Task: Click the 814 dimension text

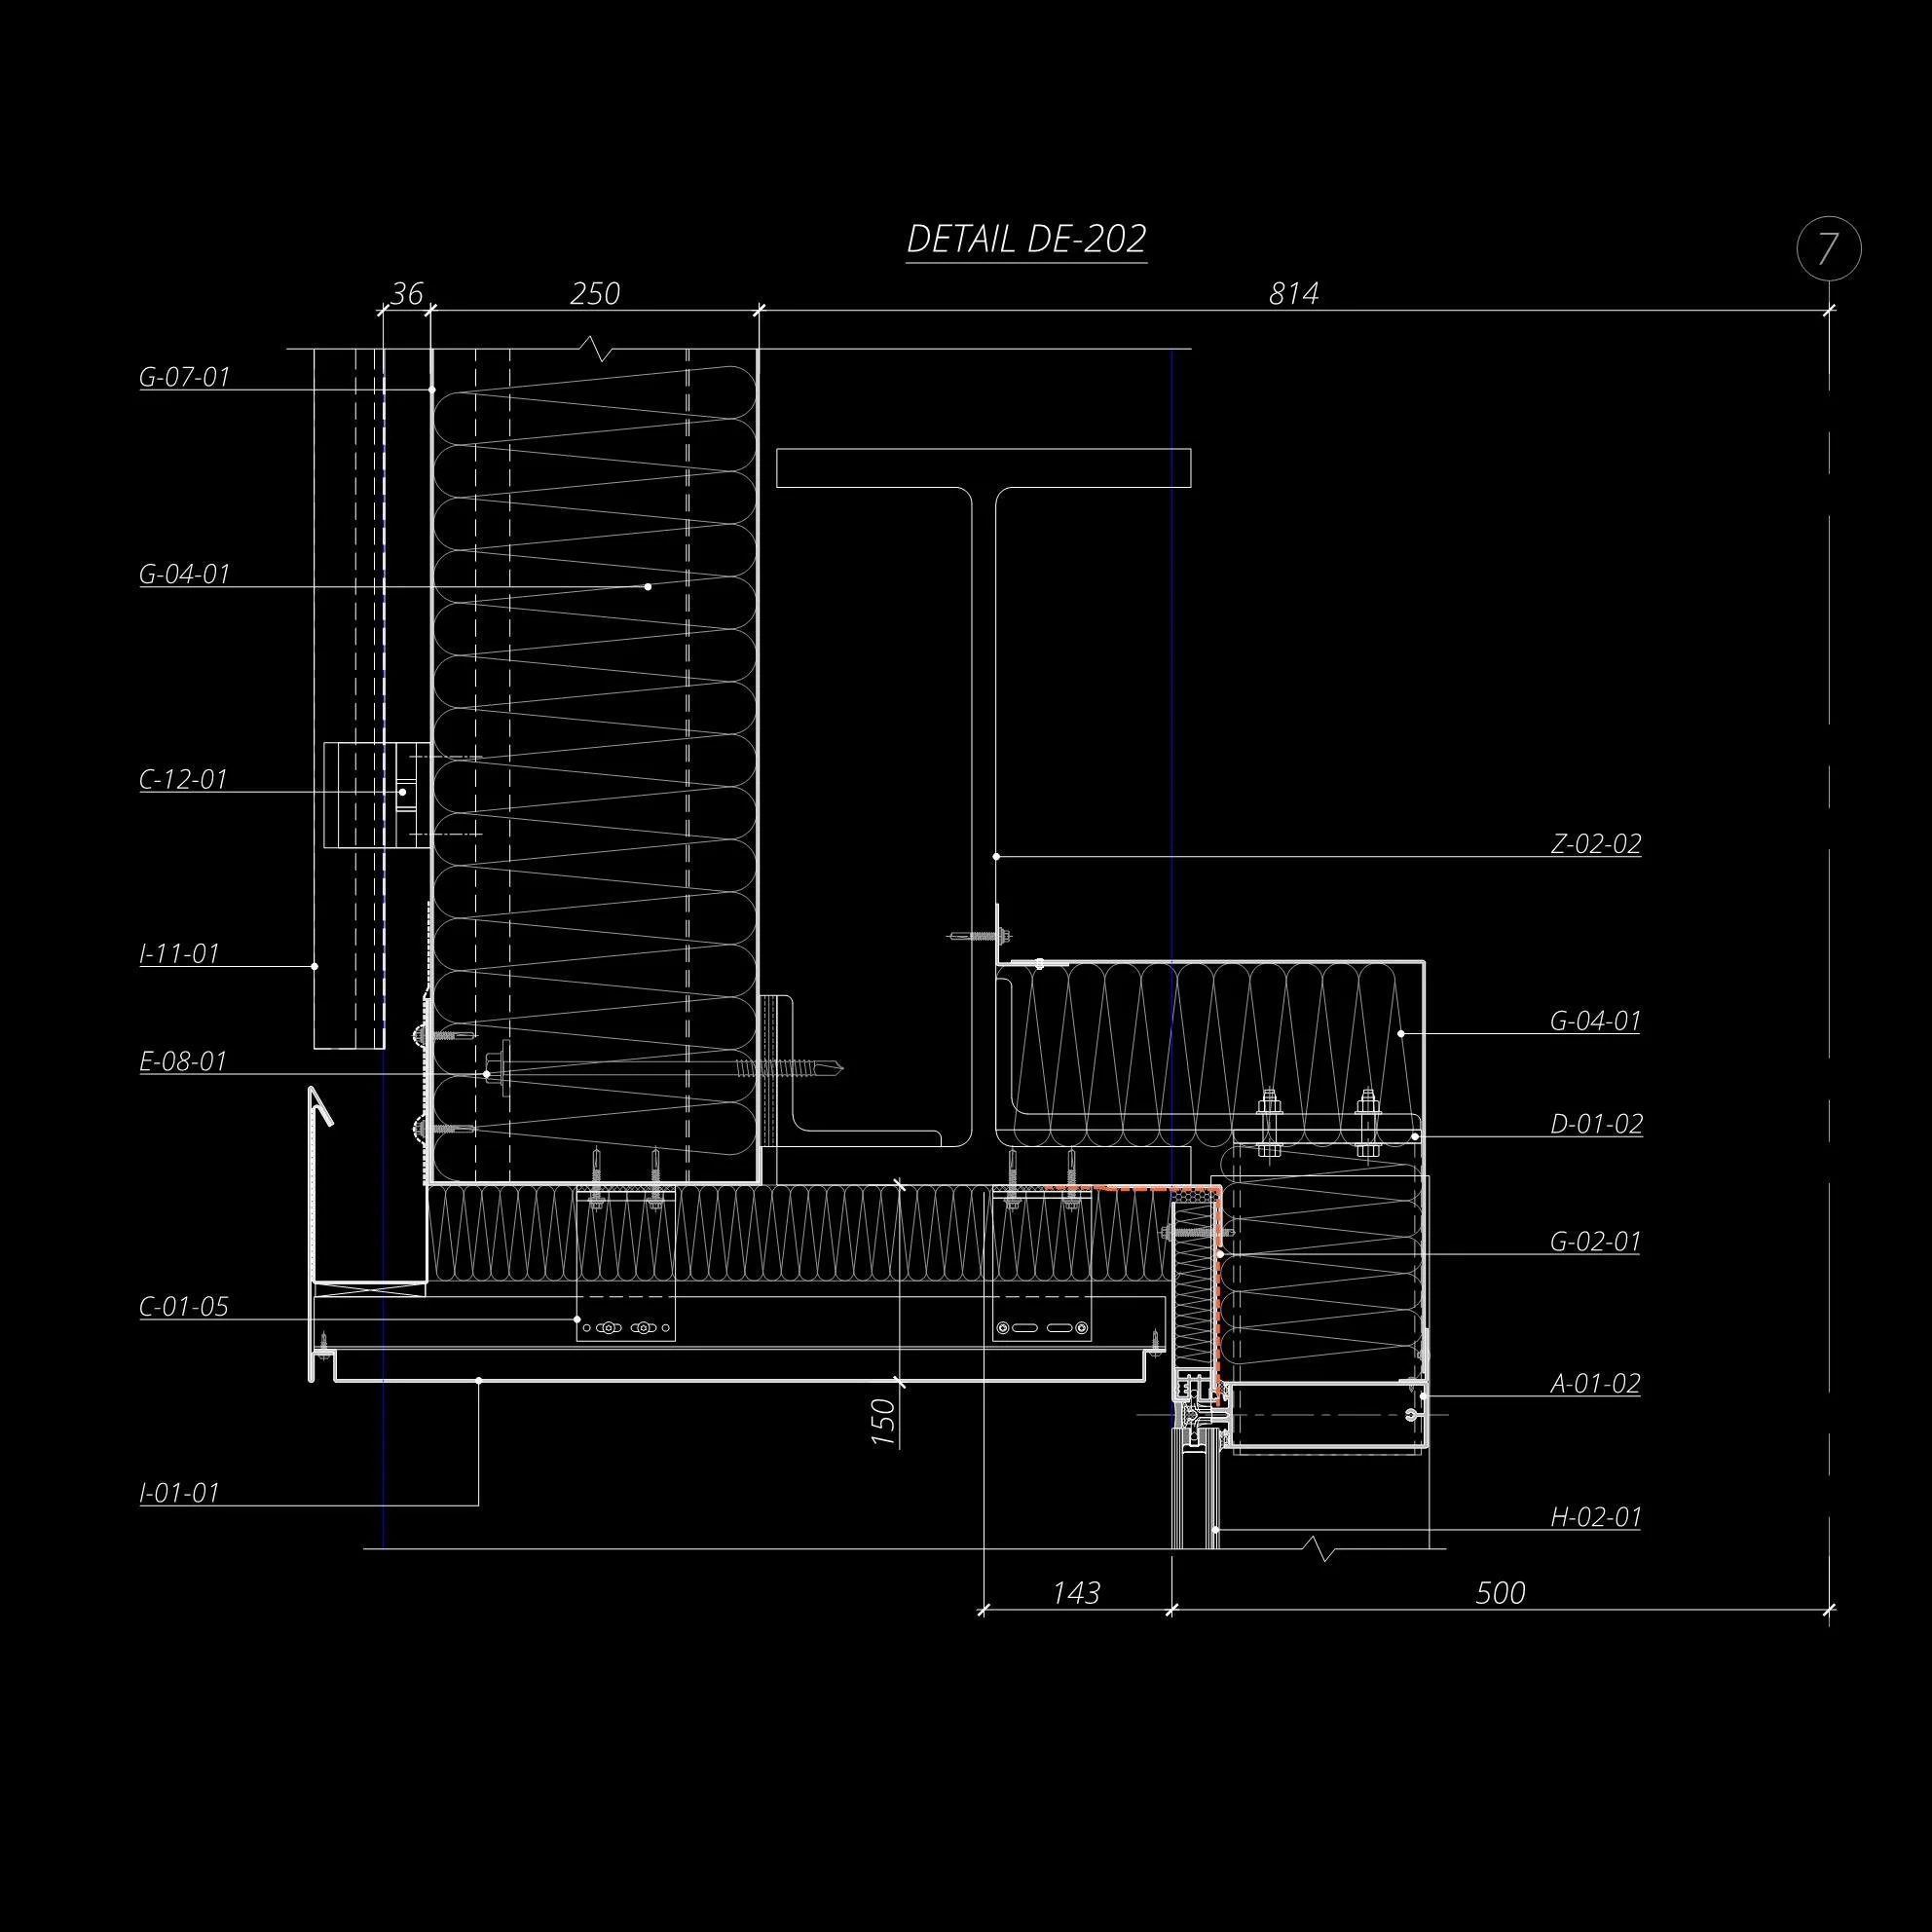Action: (x=1294, y=293)
